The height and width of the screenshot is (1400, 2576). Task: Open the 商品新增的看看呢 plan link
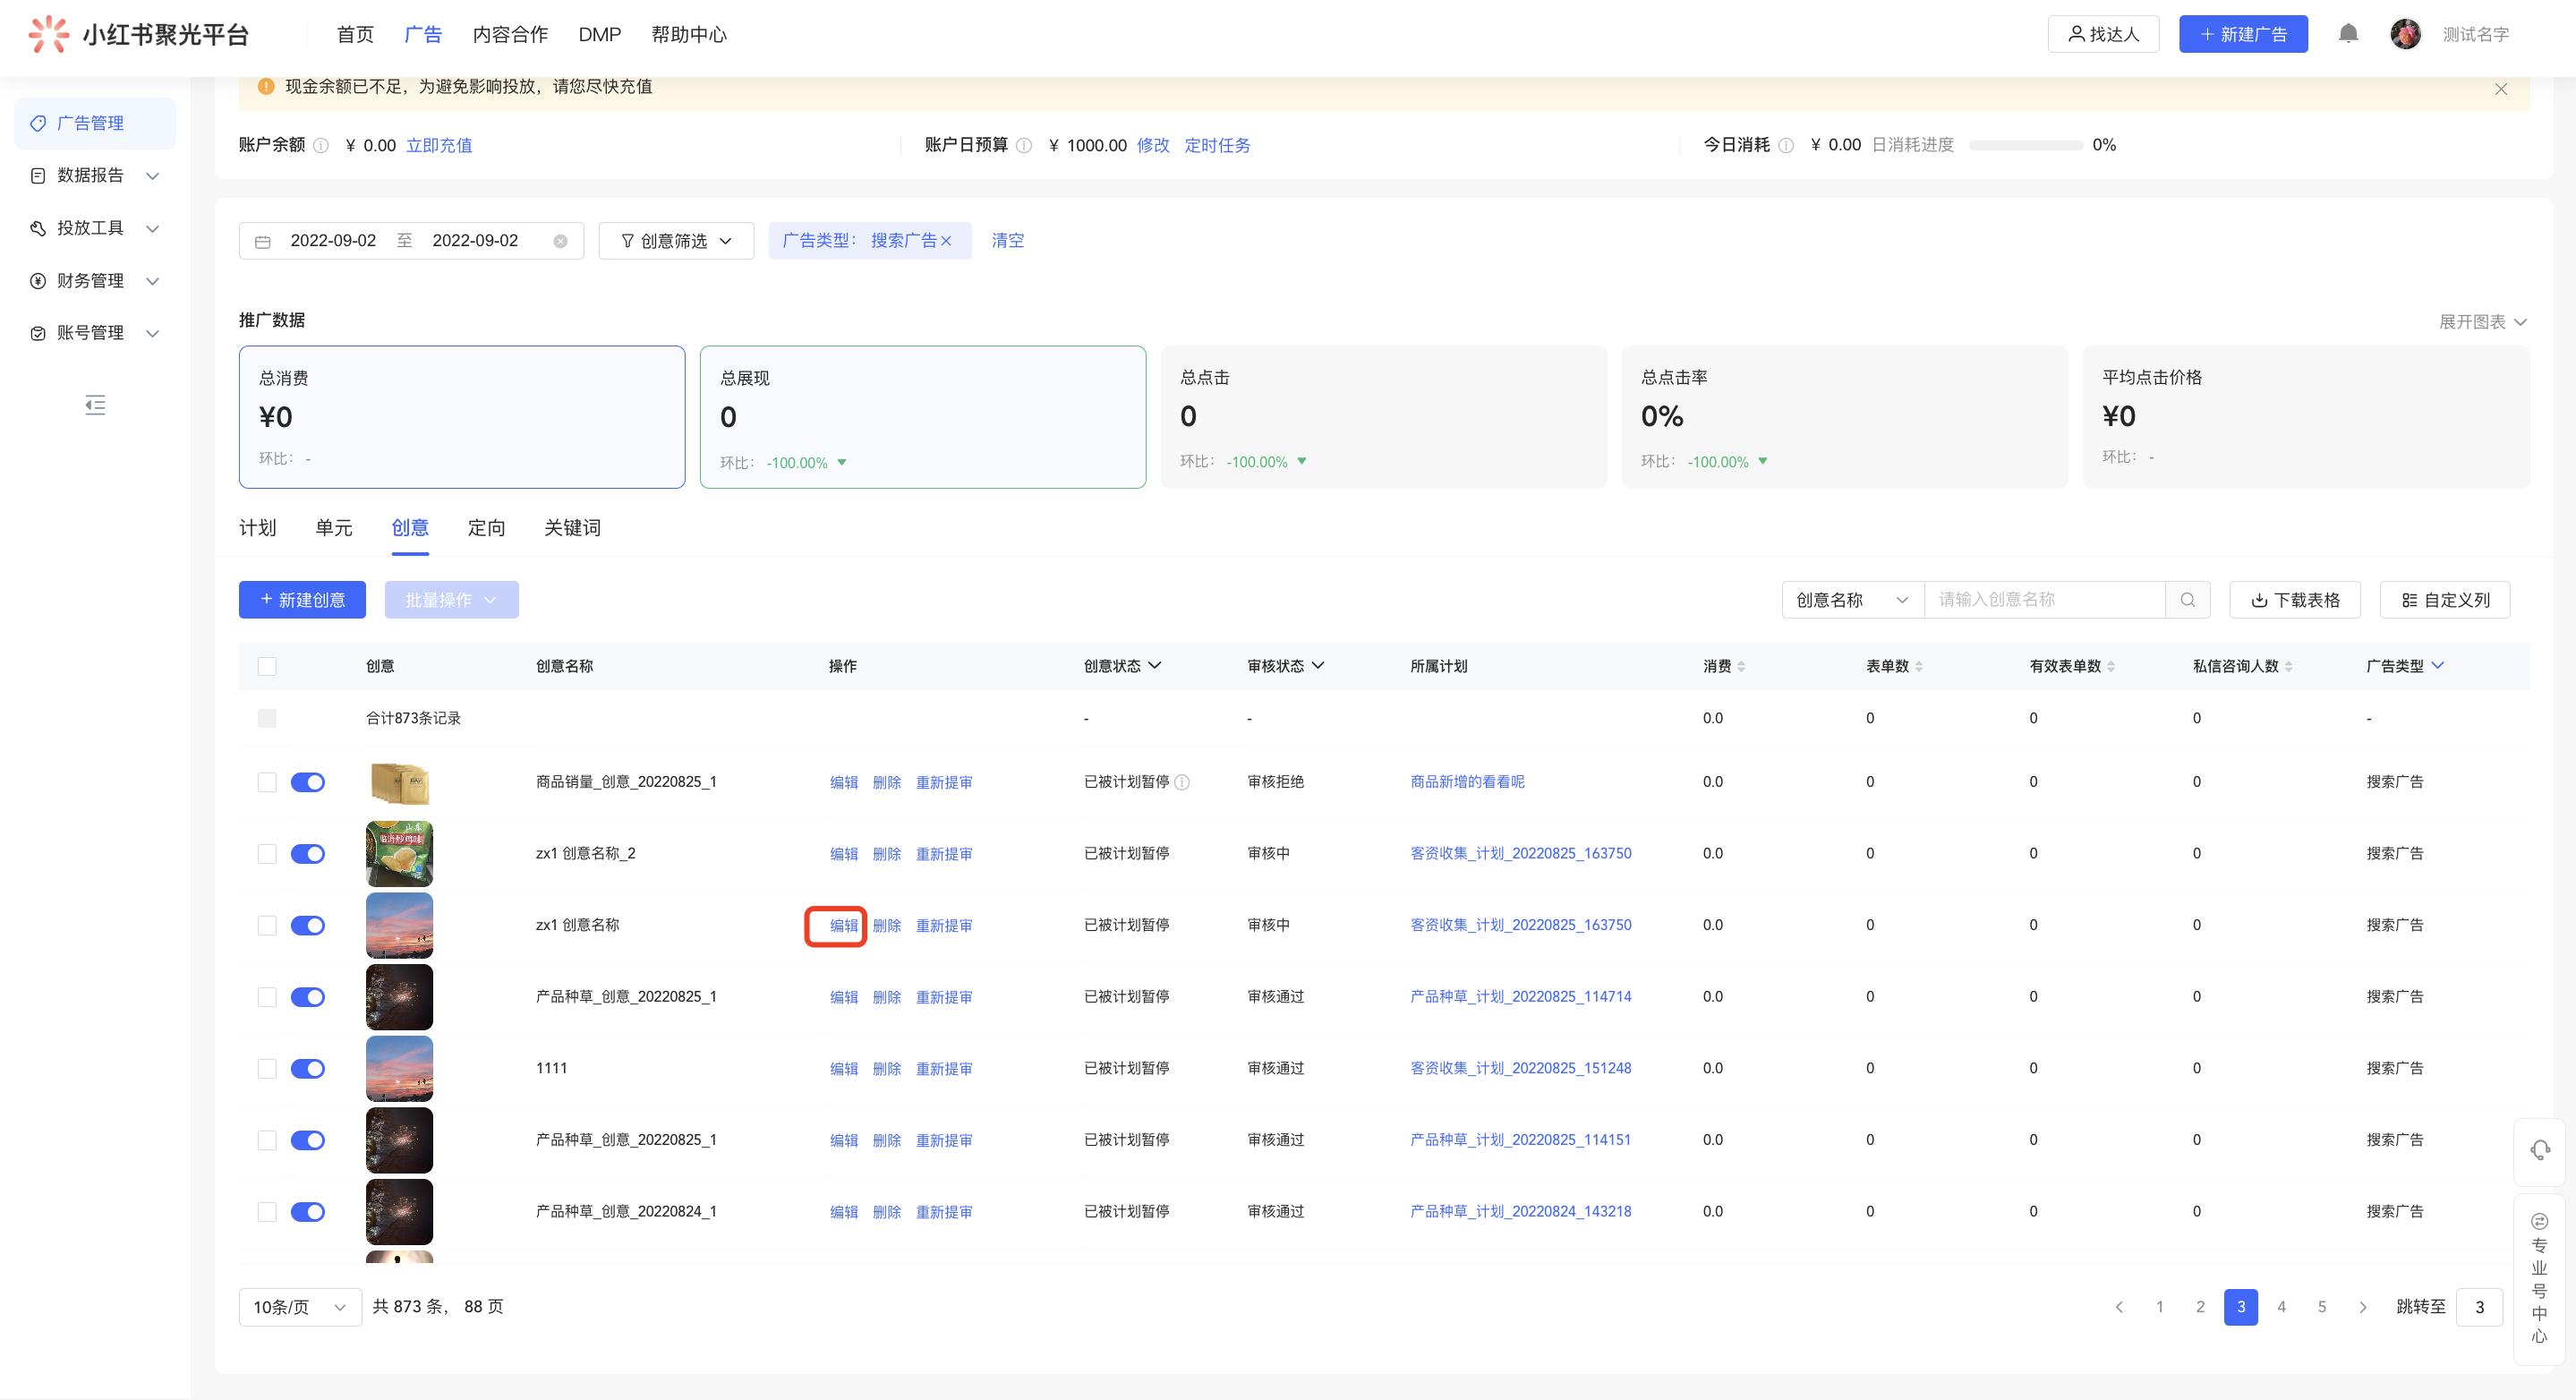point(1467,782)
